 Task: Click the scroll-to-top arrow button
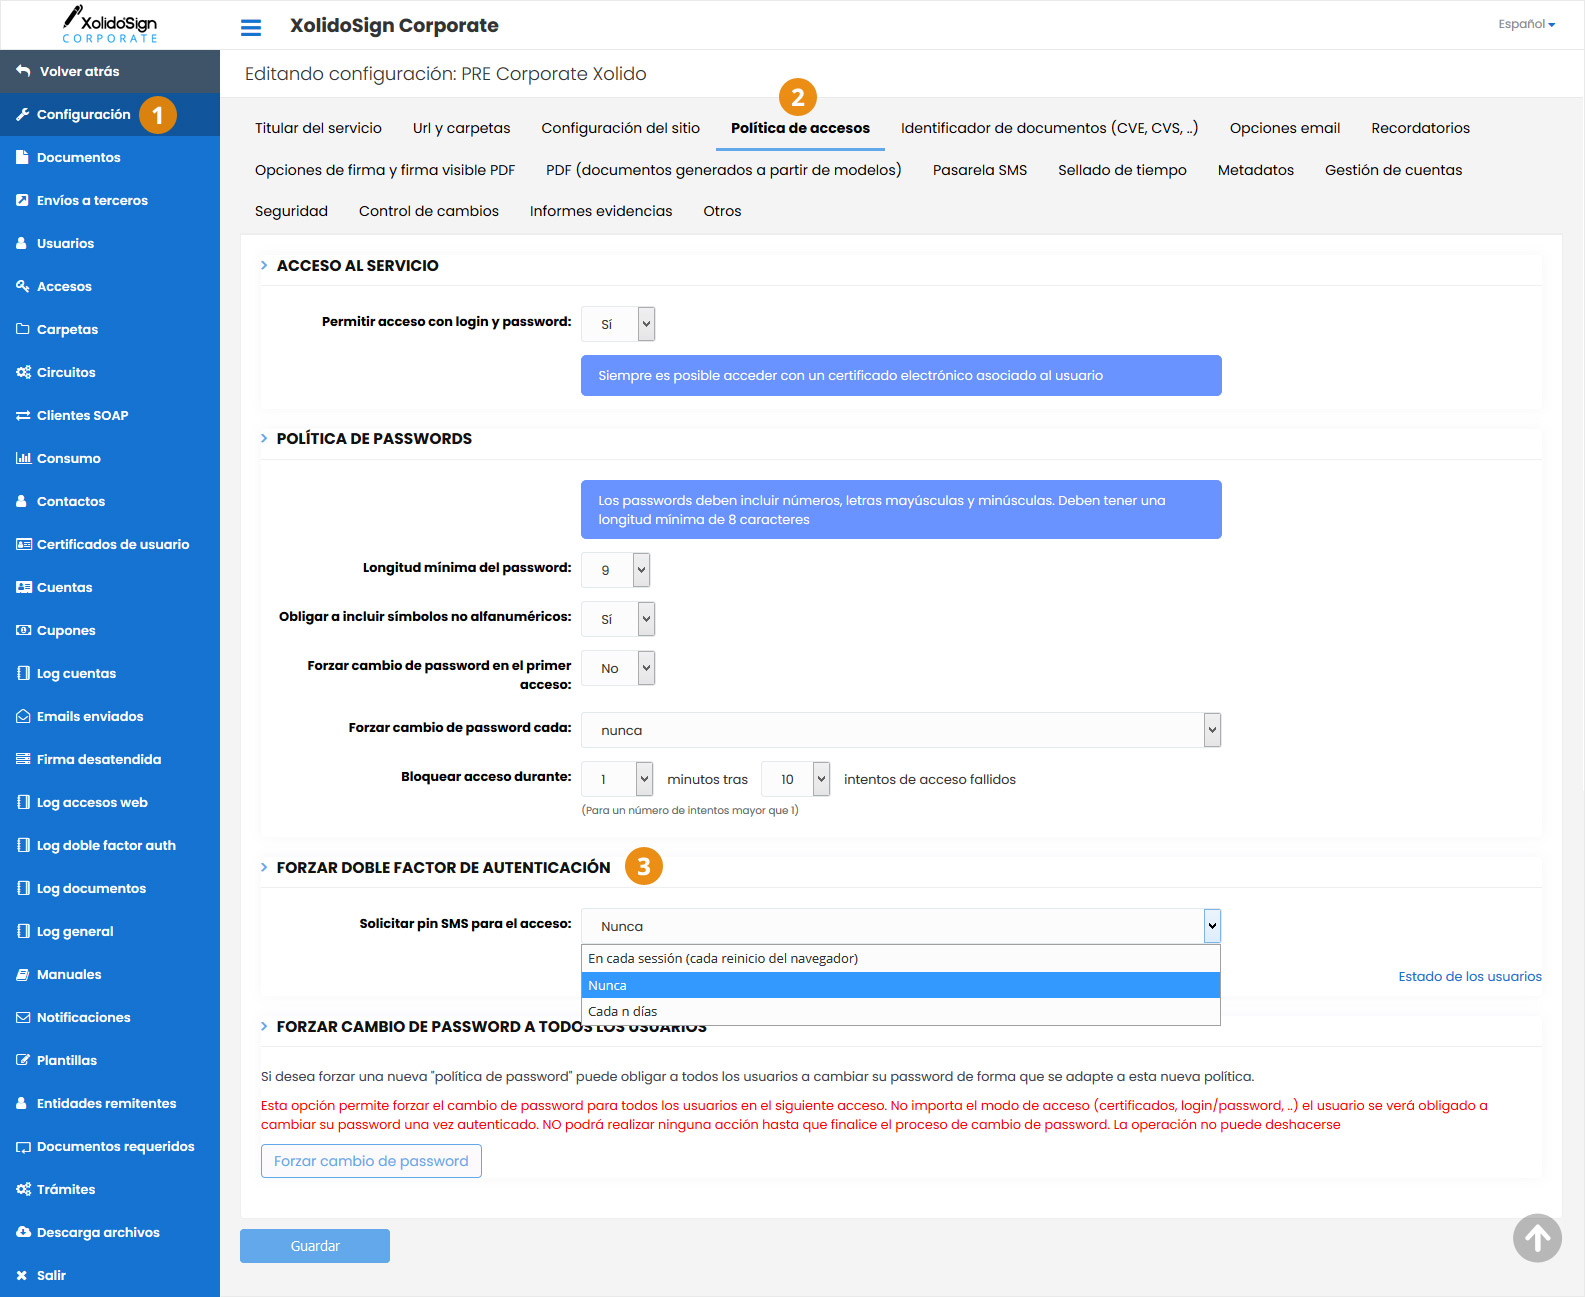point(1537,1238)
